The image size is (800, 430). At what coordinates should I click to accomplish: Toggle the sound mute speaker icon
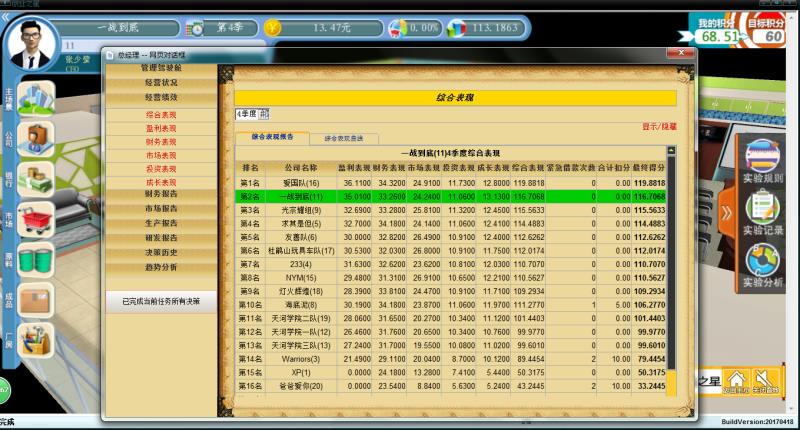pyautogui.click(x=766, y=380)
